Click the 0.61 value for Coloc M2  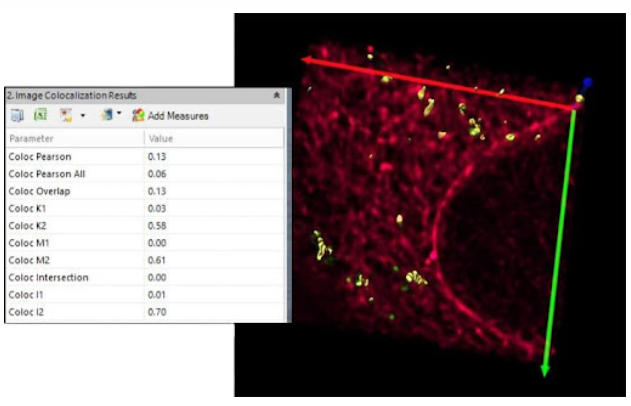(x=157, y=260)
